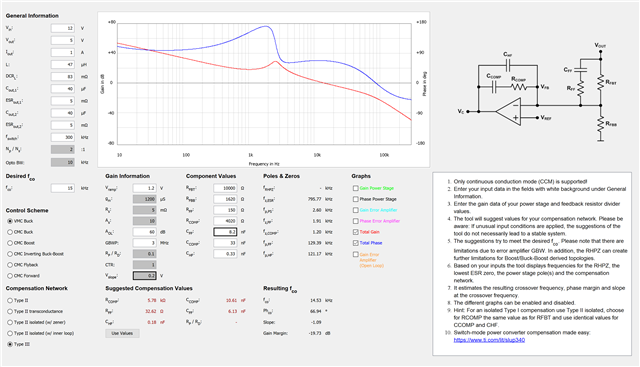Select CMC Flyback radio option

pyautogui.click(x=10, y=265)
